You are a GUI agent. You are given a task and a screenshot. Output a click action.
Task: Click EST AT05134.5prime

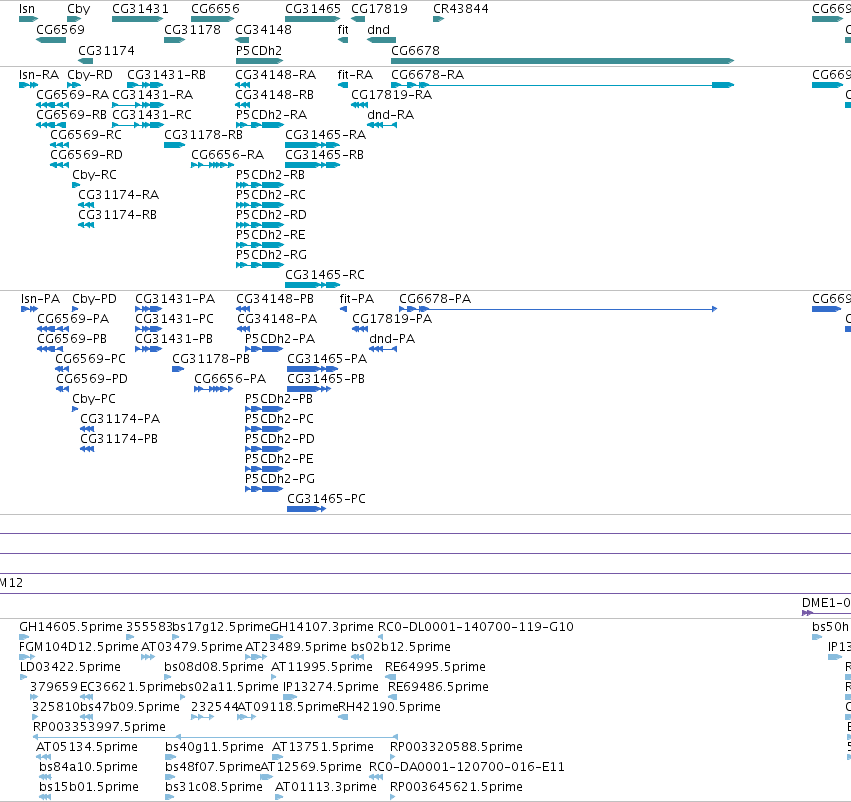pos(87,747)
